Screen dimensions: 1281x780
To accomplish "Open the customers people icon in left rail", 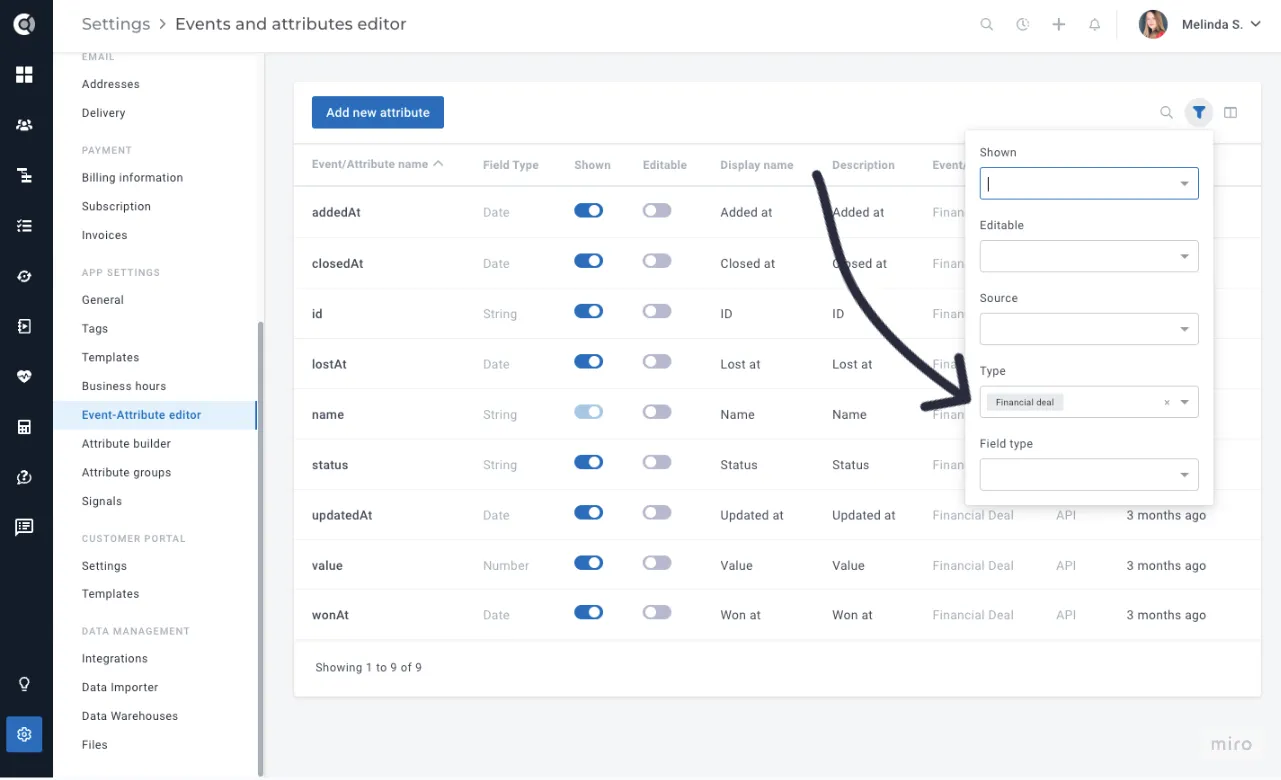I will pos(24,125).
